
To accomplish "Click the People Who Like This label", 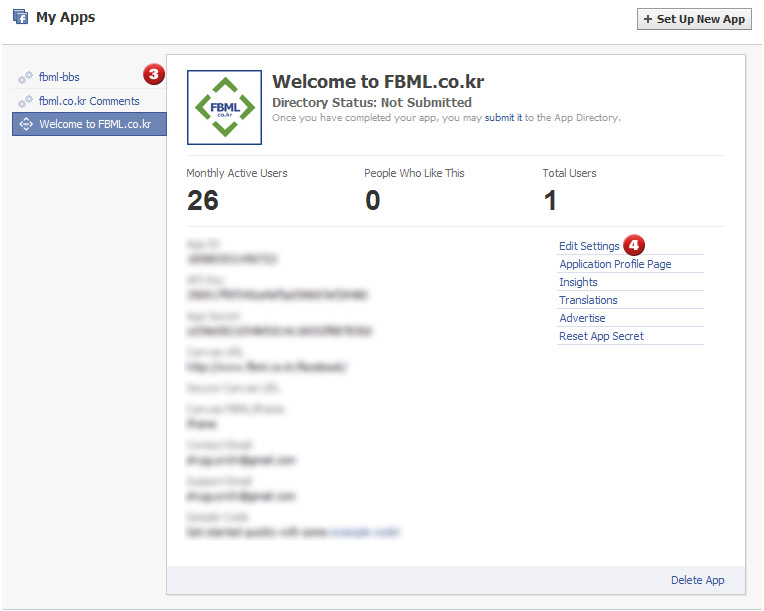I will (414, 173).
